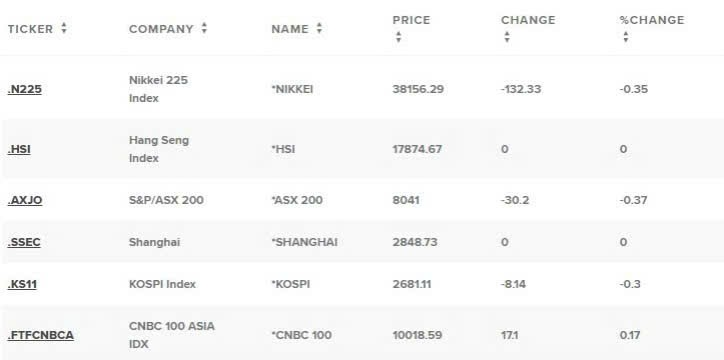Click the PRICE column header text
The width and height of the screenshot is (724, 360).
pyautogui.click(x=411, y=20)
